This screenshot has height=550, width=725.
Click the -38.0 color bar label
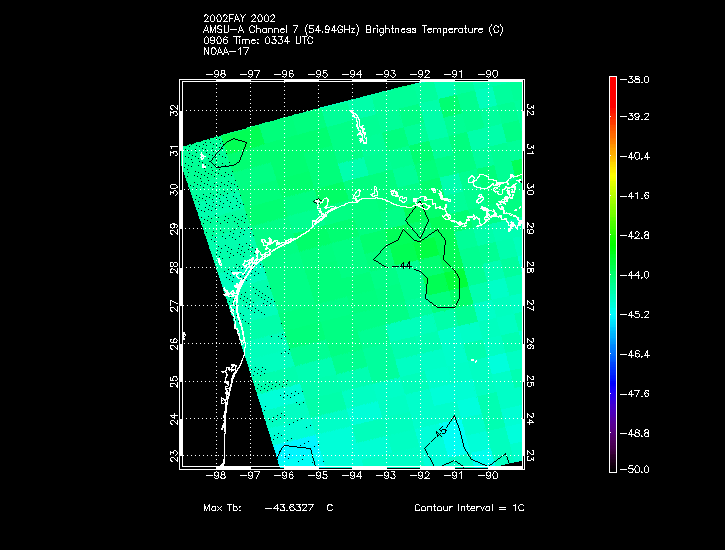pos(634,79)
